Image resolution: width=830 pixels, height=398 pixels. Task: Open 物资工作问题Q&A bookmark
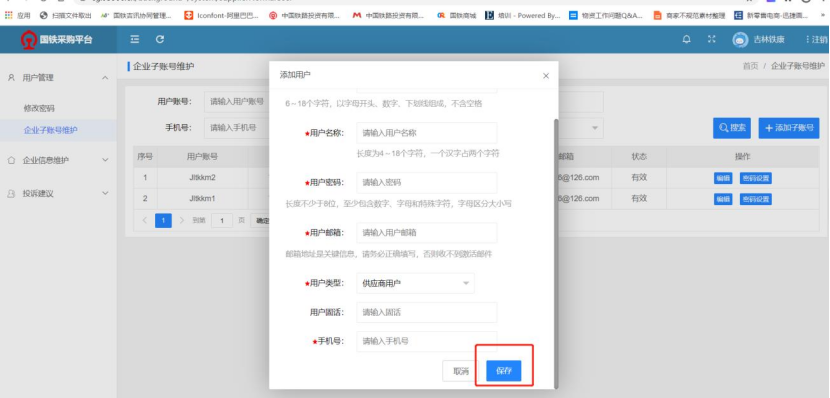[606, 15]
